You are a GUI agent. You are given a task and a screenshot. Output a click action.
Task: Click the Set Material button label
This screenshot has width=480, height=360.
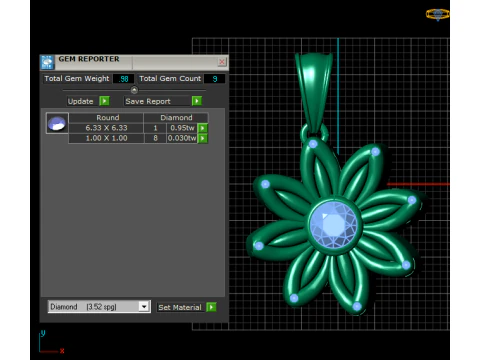180,307
